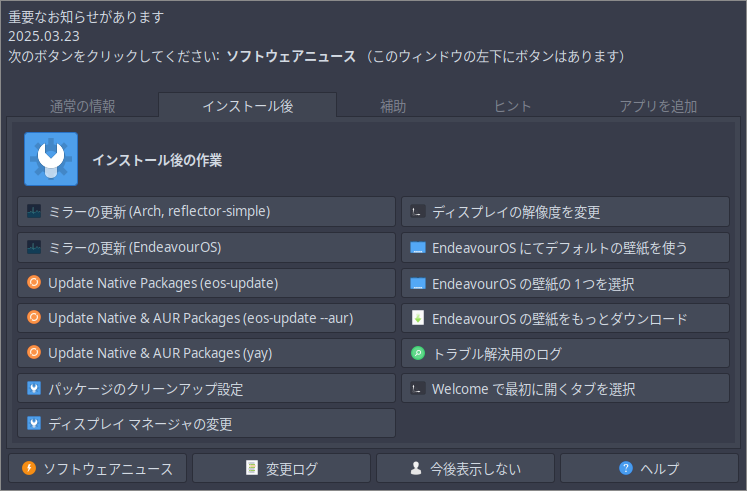Click the blue question mark Help icon

tap(626, 468)
